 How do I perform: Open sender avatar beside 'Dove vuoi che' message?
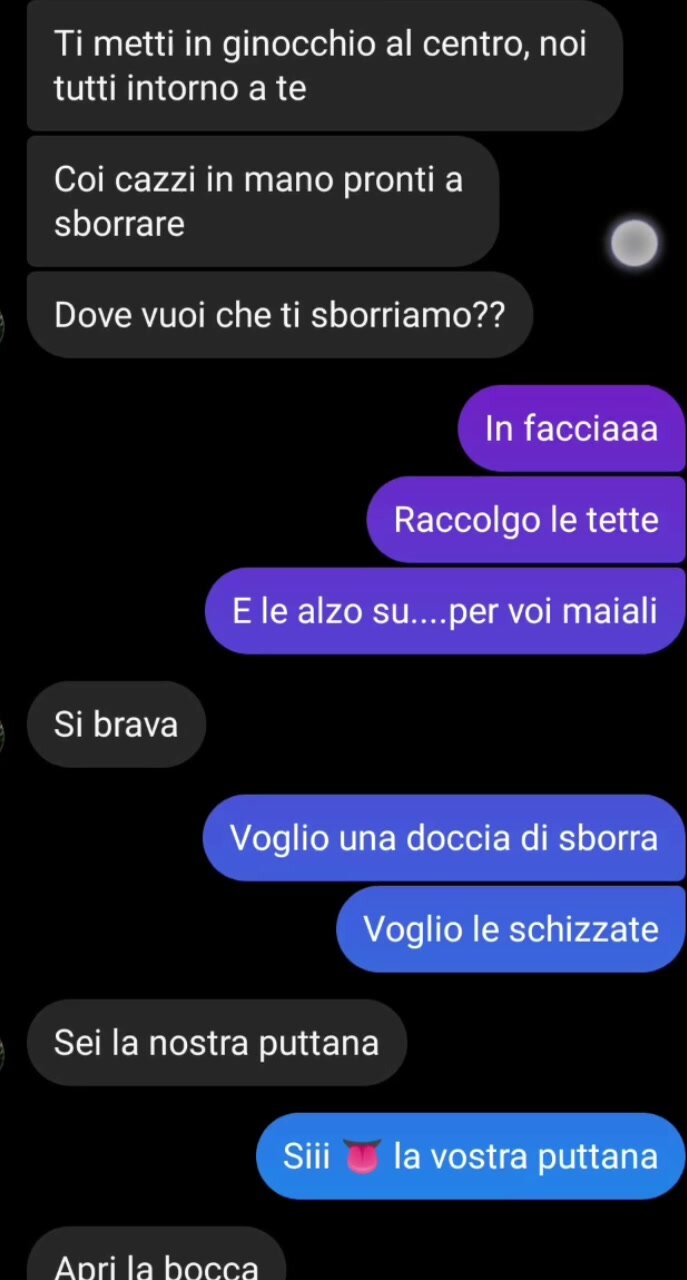3,326
